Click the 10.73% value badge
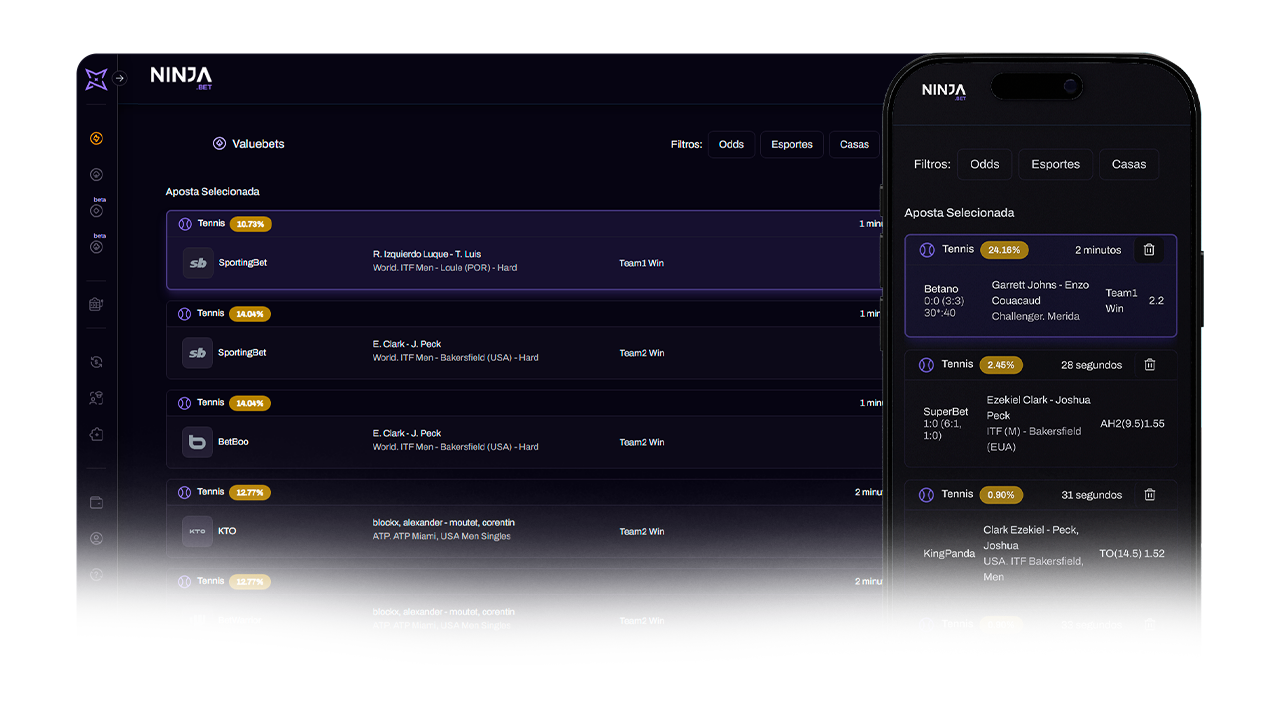This screenshot has width=1280, height=703. (250, 224)
